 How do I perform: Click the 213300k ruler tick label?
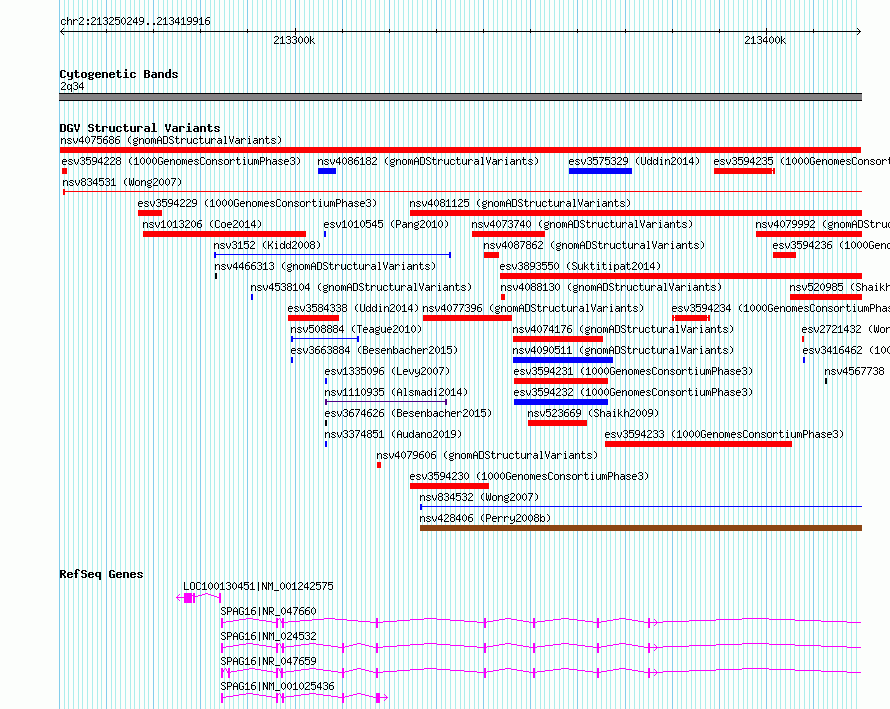[x=293, y=40]
